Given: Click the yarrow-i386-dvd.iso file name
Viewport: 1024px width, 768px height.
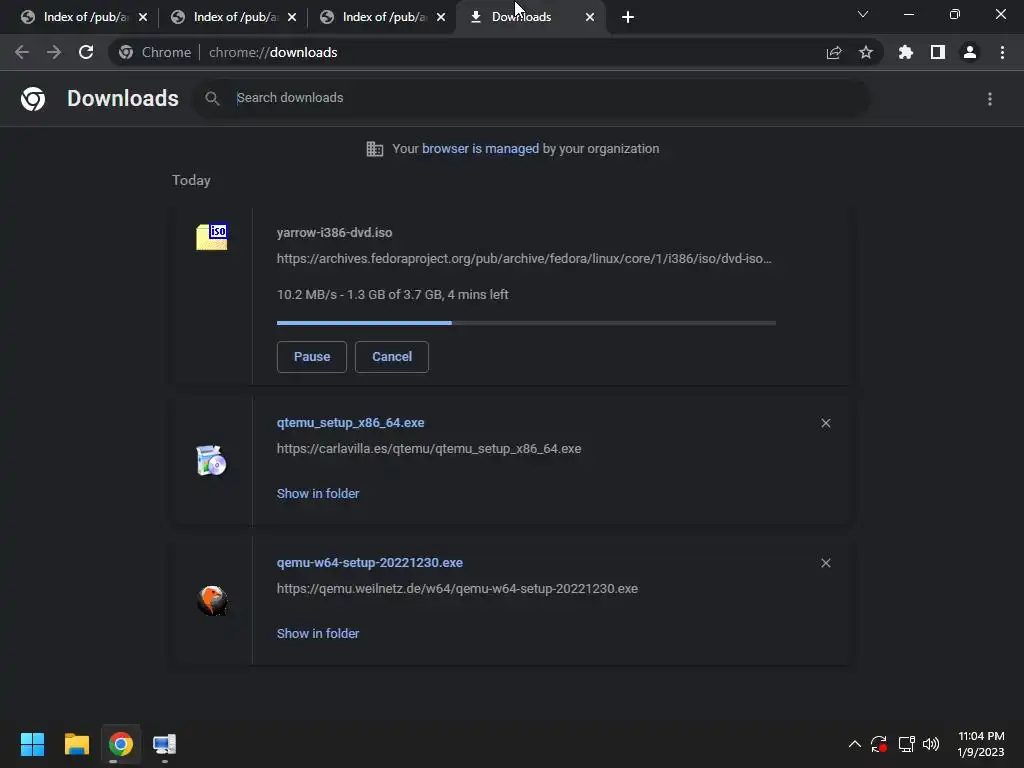Looking at the screenshot, I should click(334, 232).
